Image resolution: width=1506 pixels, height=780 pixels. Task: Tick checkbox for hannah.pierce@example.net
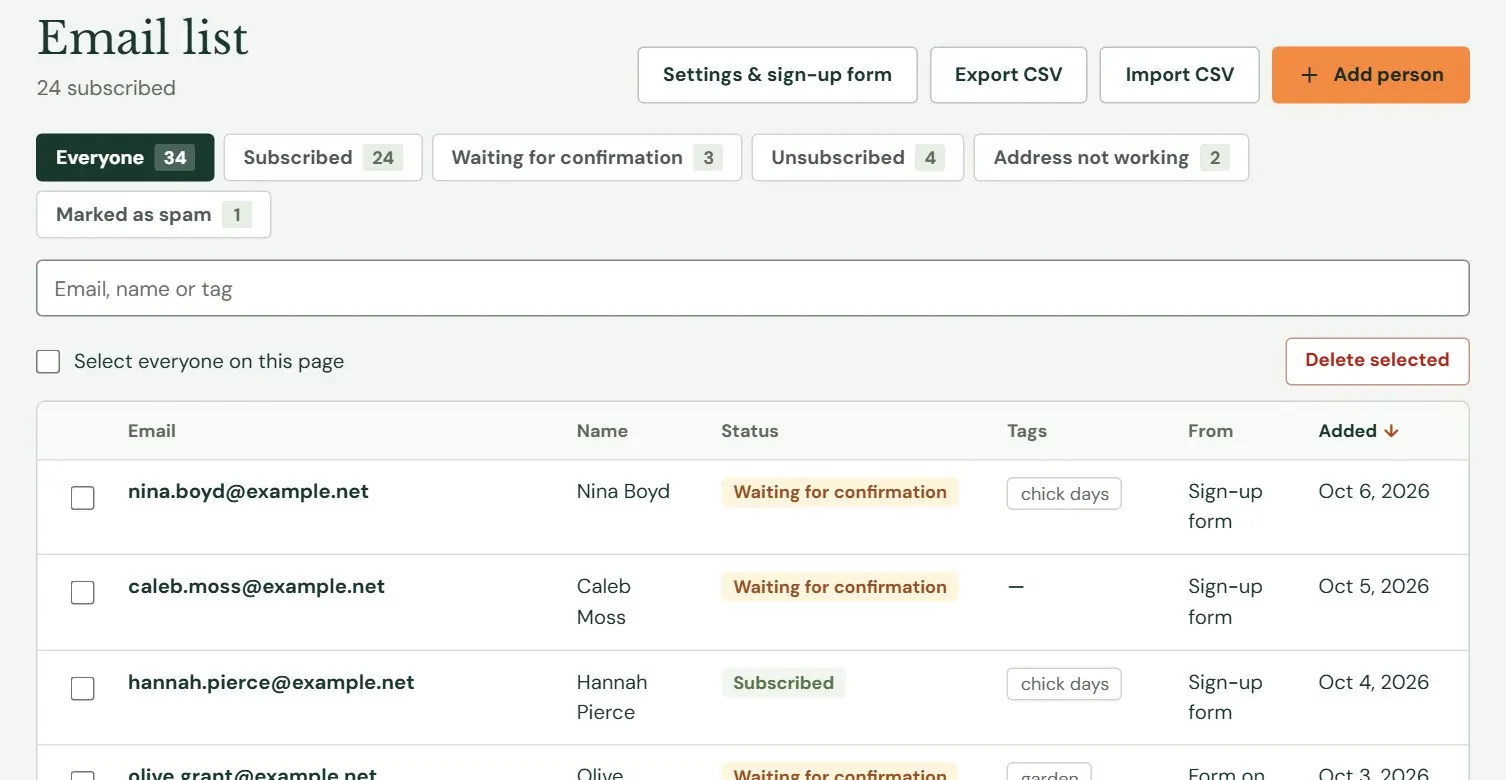83,688
